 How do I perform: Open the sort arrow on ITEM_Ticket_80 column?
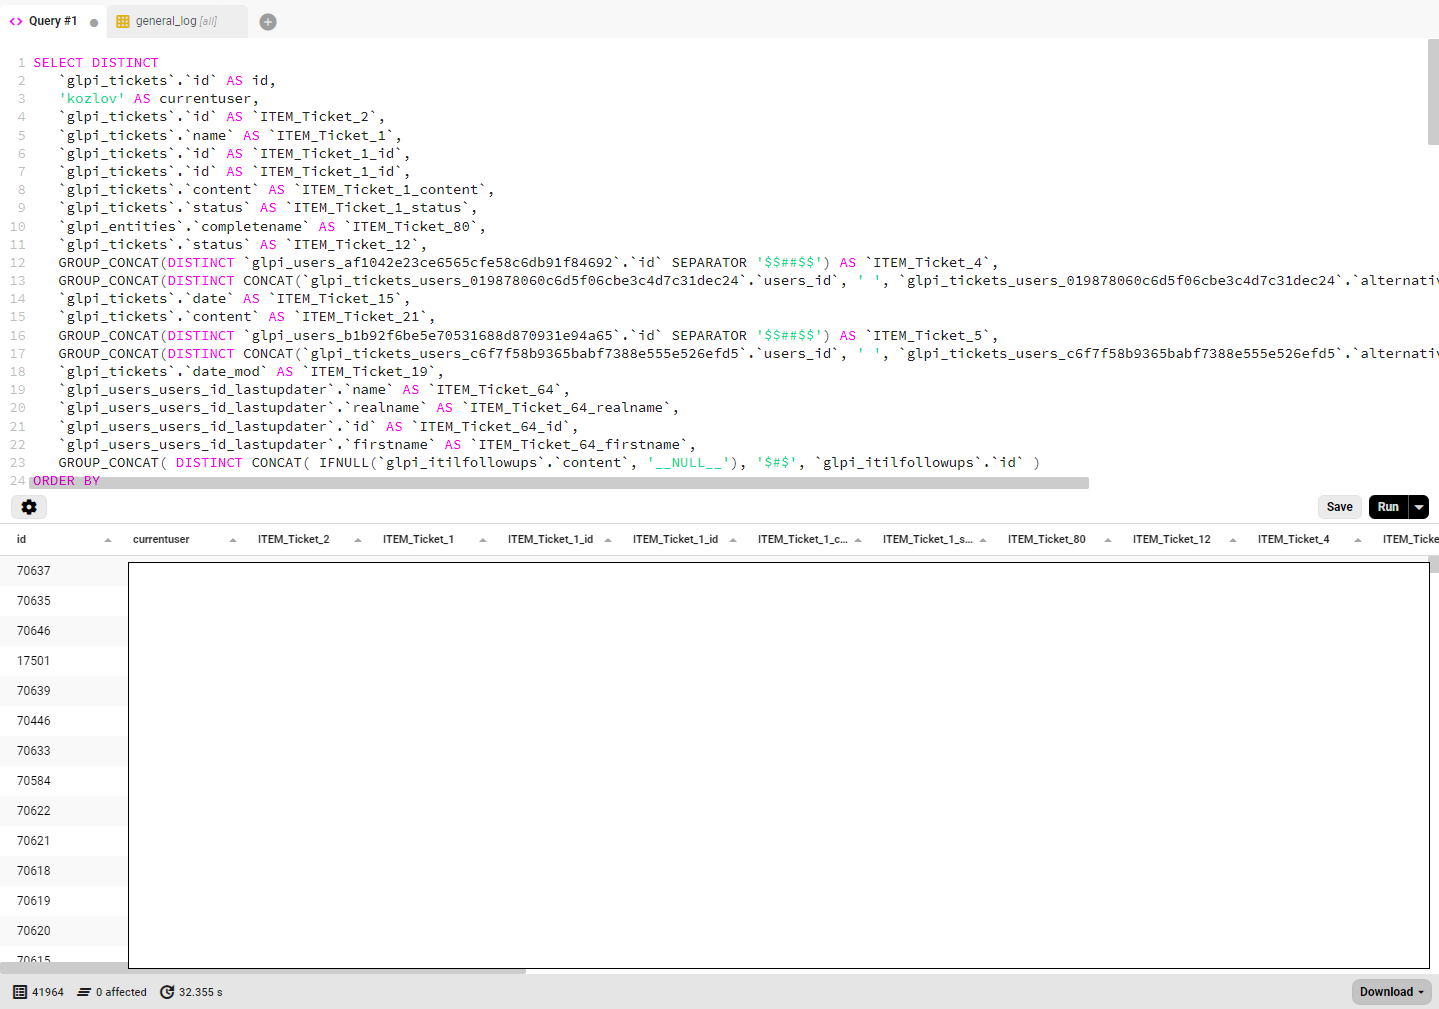(x=1107, y=539)
